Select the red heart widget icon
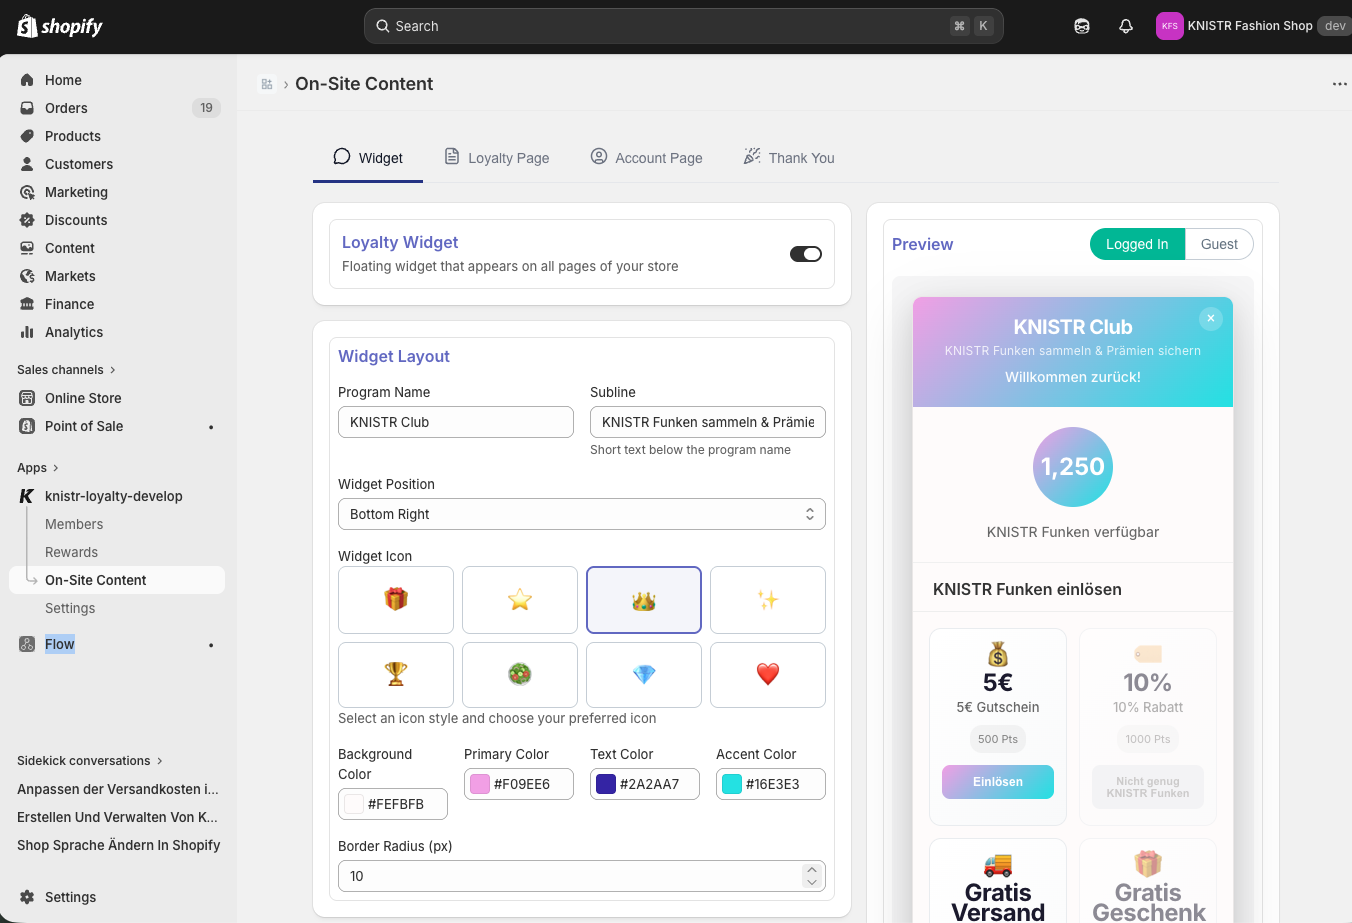The image size is (1352, 923). [x=768, y=675]
